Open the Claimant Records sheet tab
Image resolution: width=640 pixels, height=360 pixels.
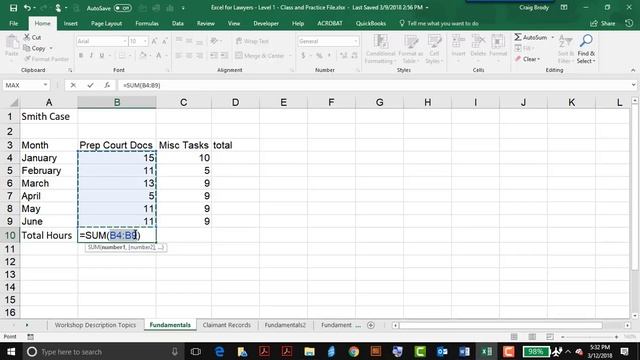tap(227, 325)
